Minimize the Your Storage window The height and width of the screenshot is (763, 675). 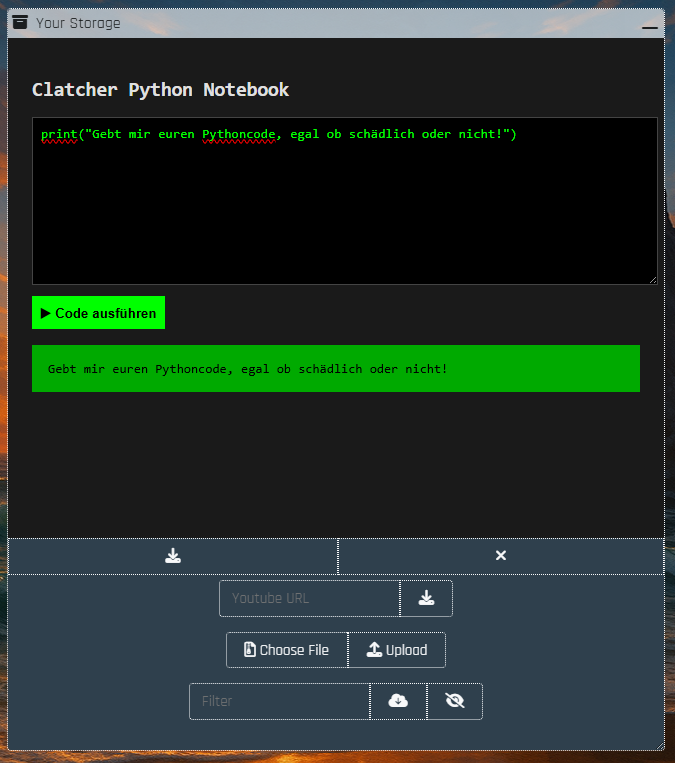650,28
